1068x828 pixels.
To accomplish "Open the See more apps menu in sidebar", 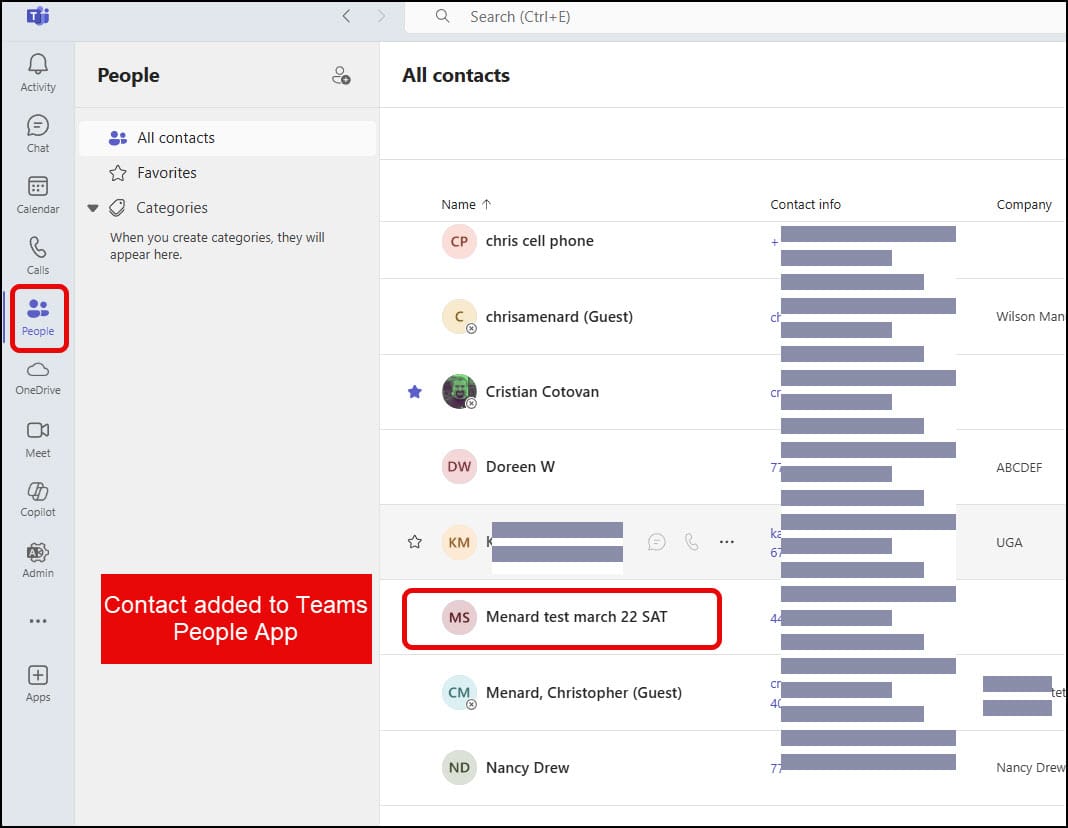I will (x=37, y=620).
